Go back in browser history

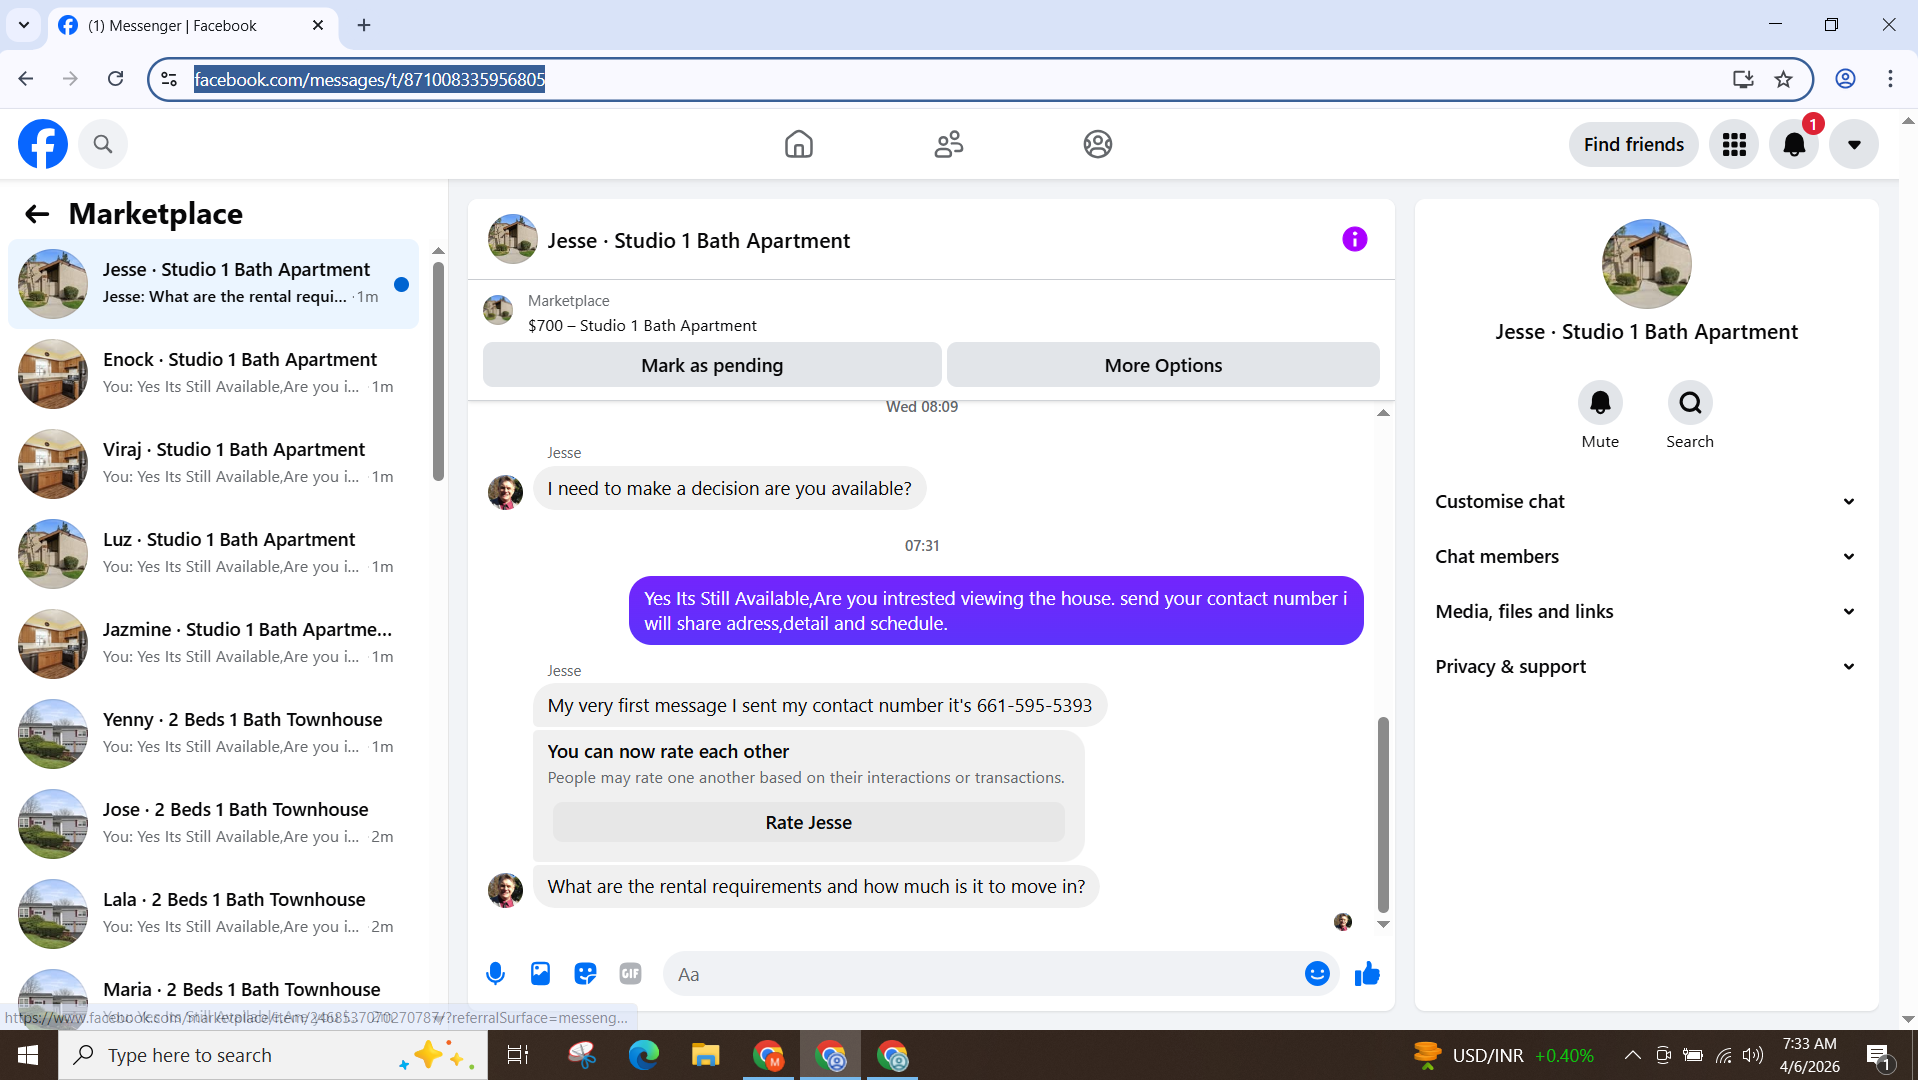click(x=26, y=79)
